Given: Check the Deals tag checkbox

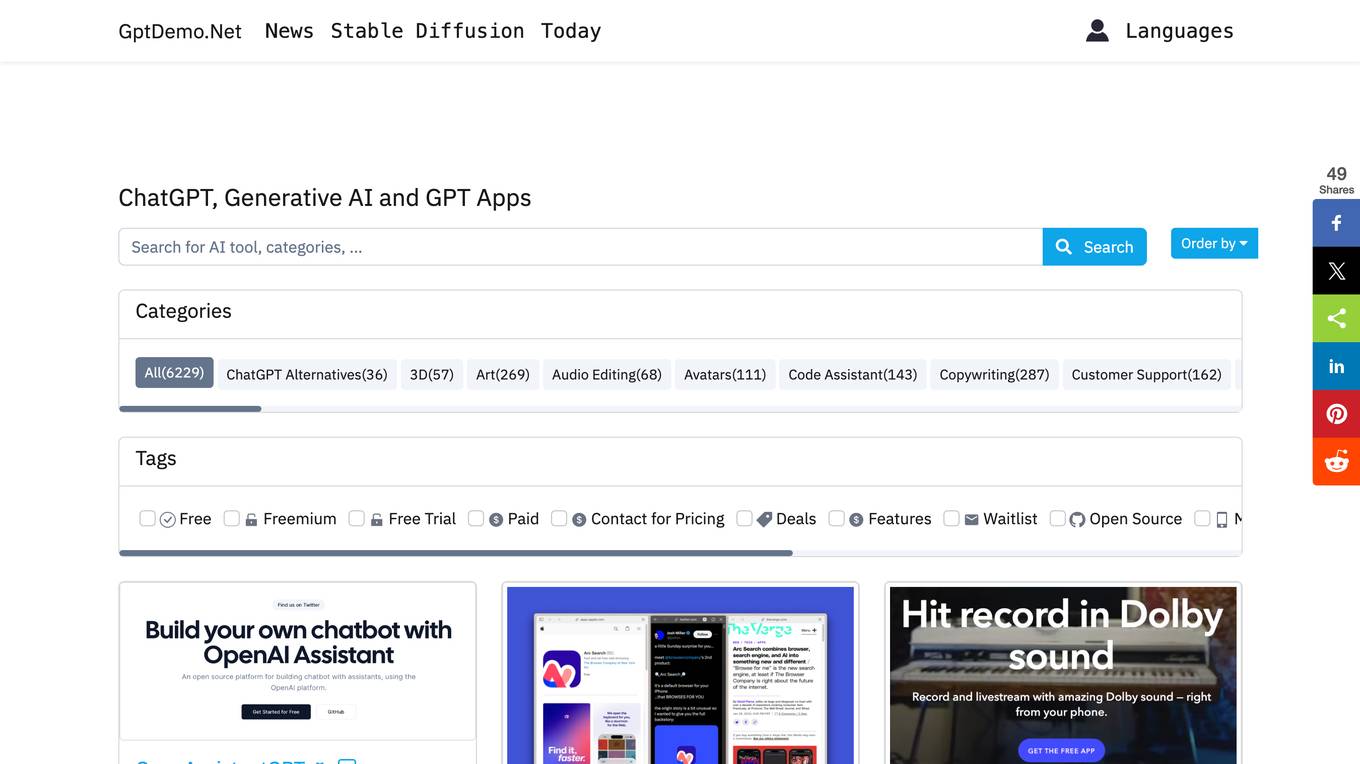Looking at the screenshot, I should [x=744, y=518].
